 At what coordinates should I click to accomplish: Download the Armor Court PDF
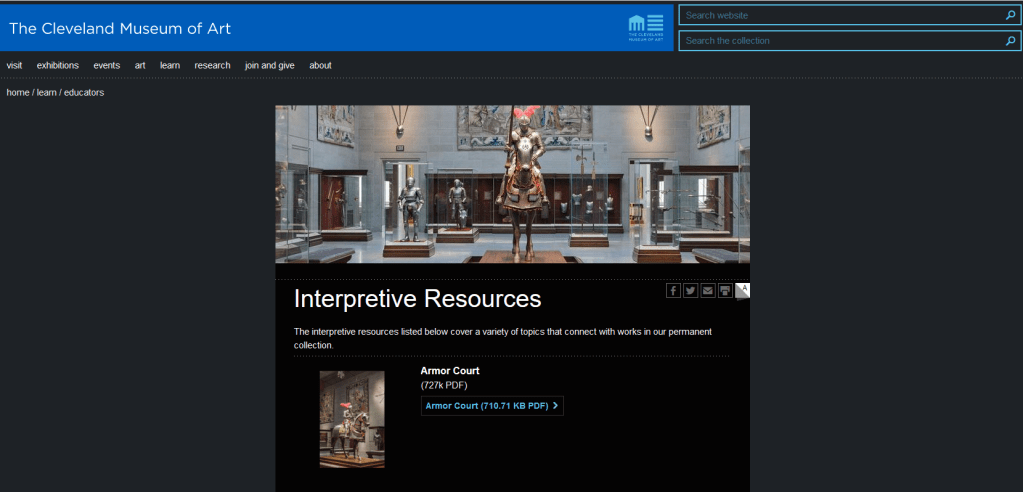(492, 406)
